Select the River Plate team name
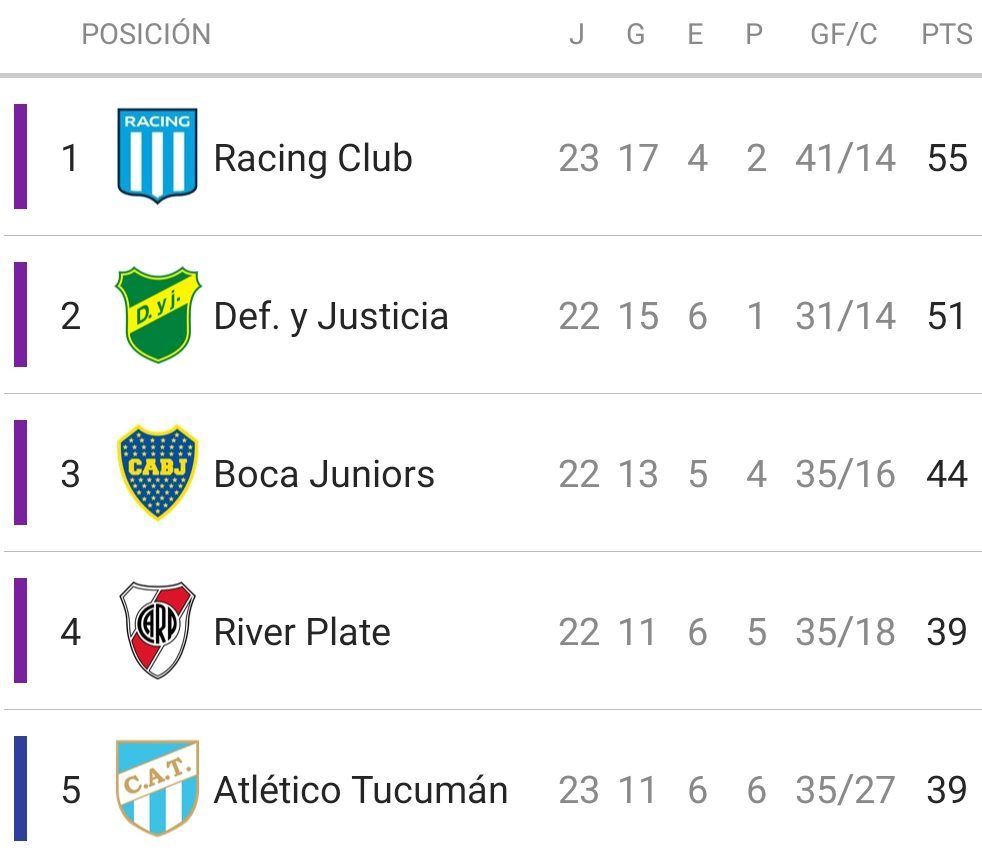Viewport: 982px width, 857px height. tap(302, 632)
